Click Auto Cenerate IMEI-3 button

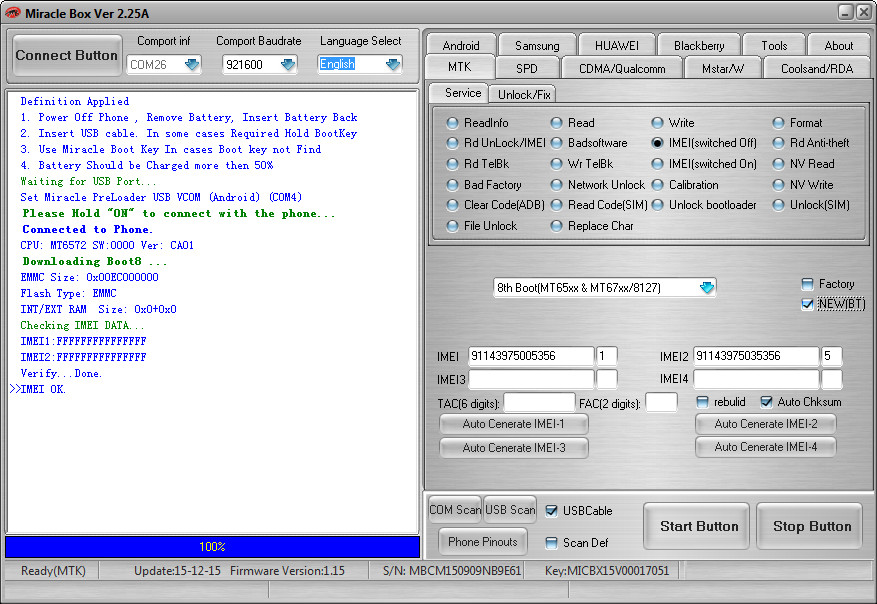click(513, 447)
